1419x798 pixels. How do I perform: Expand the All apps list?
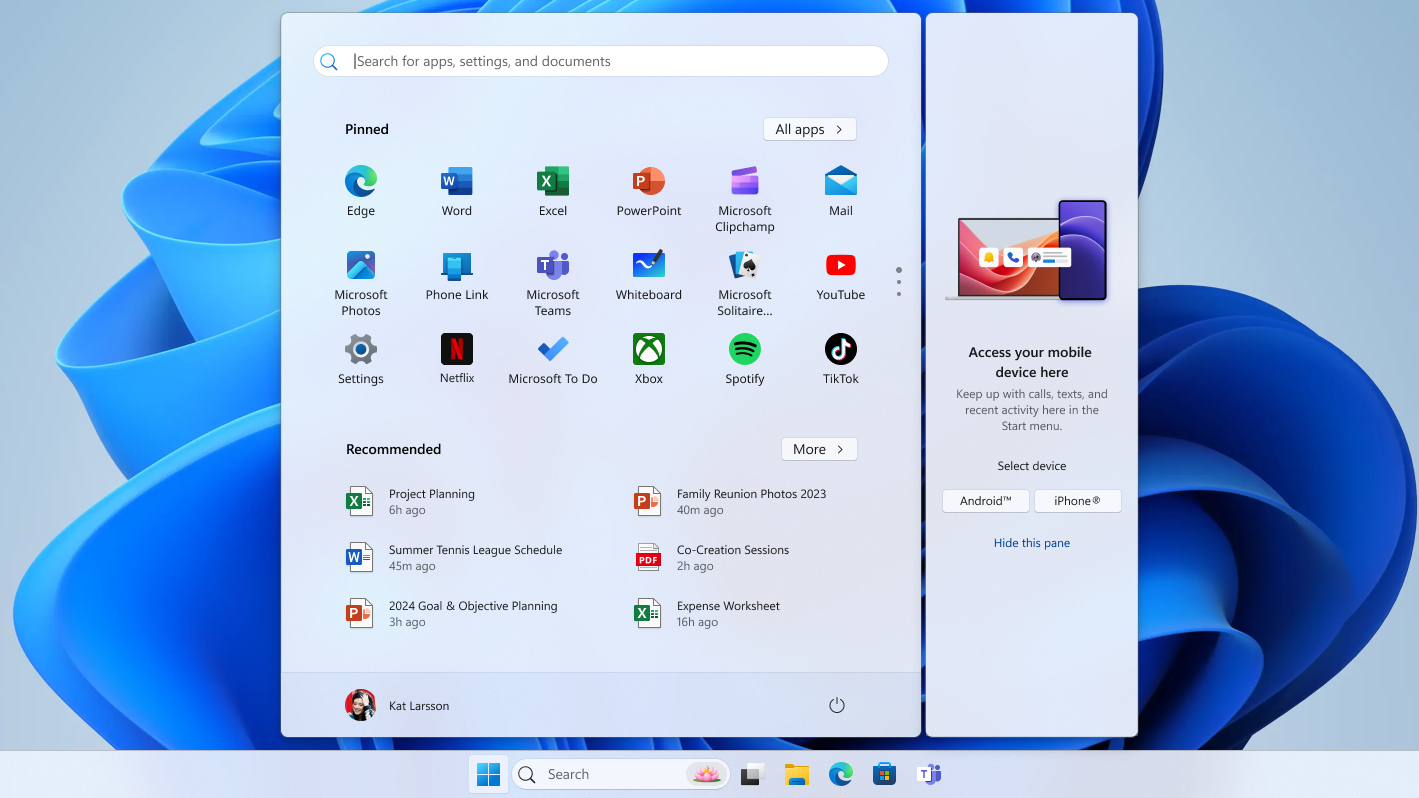pos(809,129)
